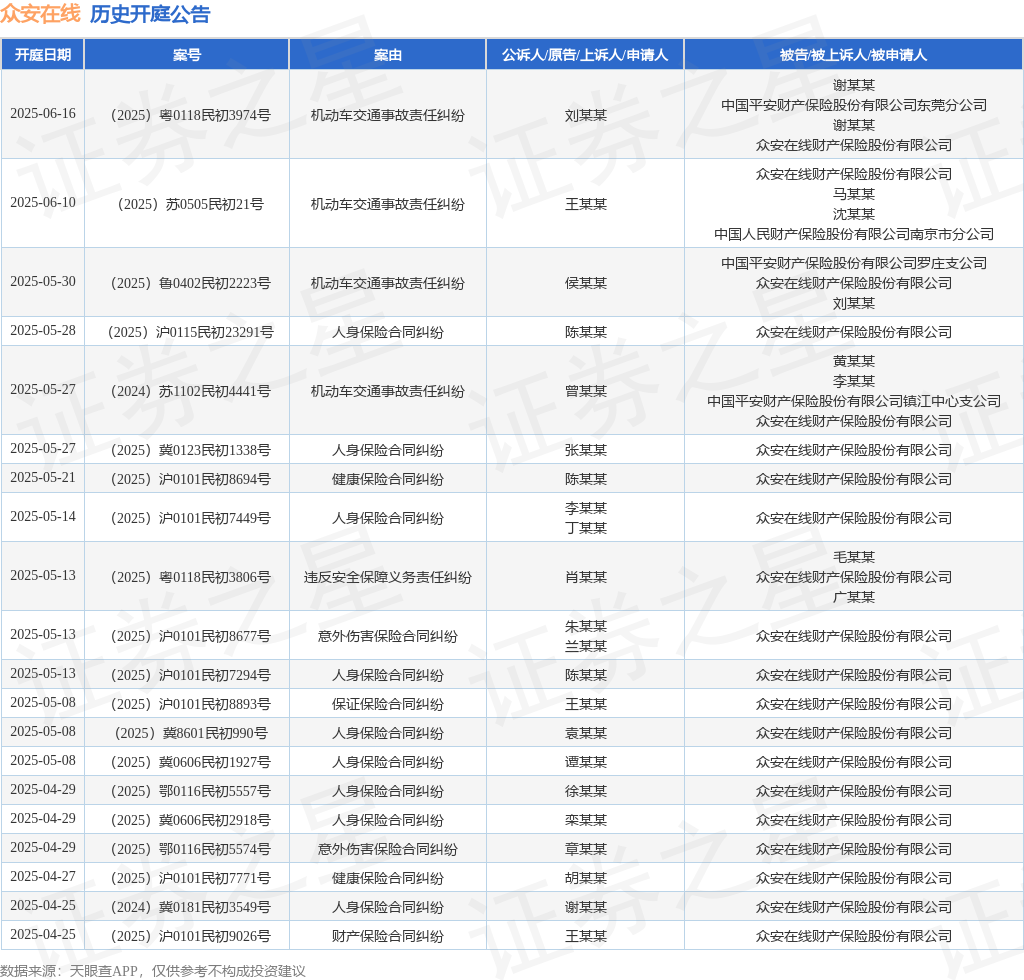Click plaintiff 侯某某
Screen dimensions: 1024x980
[x=586, y=283]
